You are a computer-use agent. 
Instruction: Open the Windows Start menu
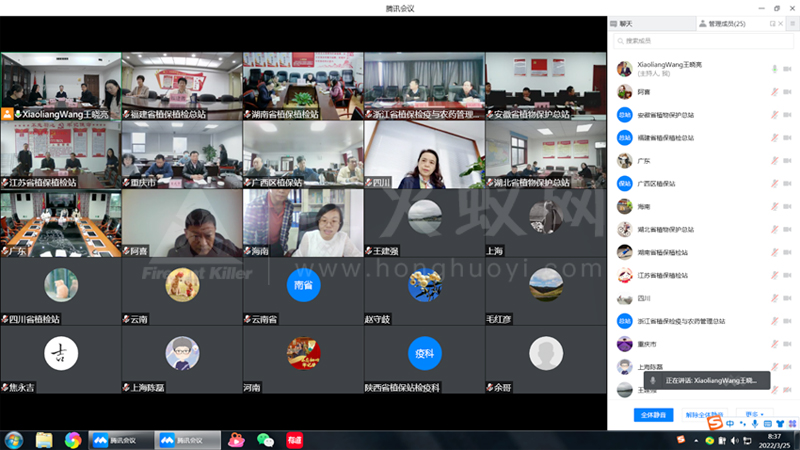pos(14,439)
